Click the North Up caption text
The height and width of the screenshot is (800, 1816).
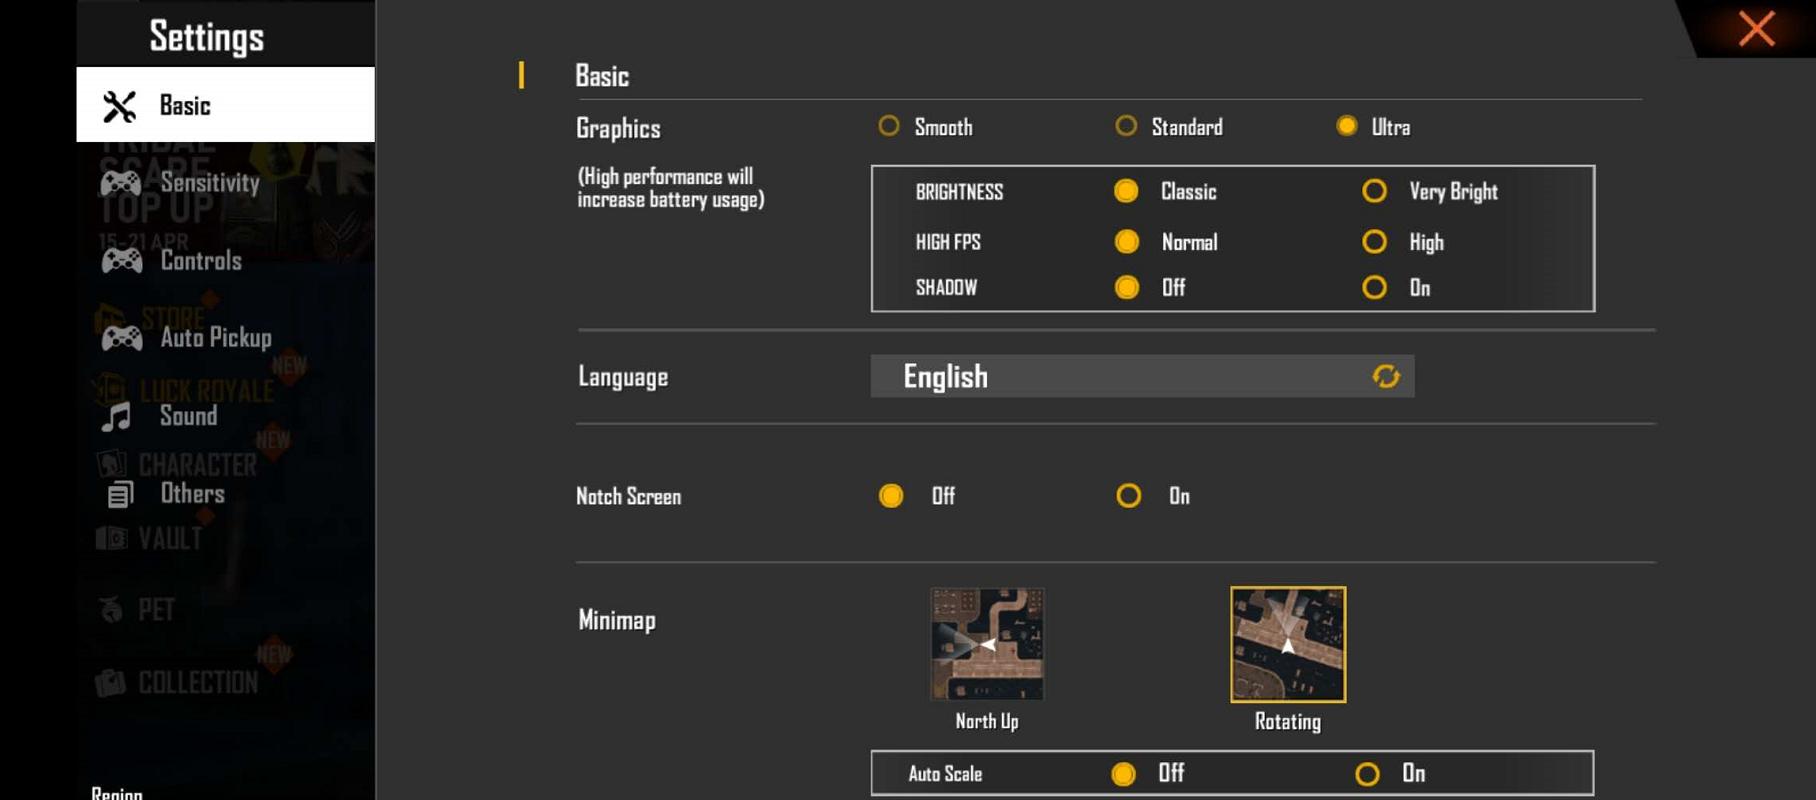point(987,721)
